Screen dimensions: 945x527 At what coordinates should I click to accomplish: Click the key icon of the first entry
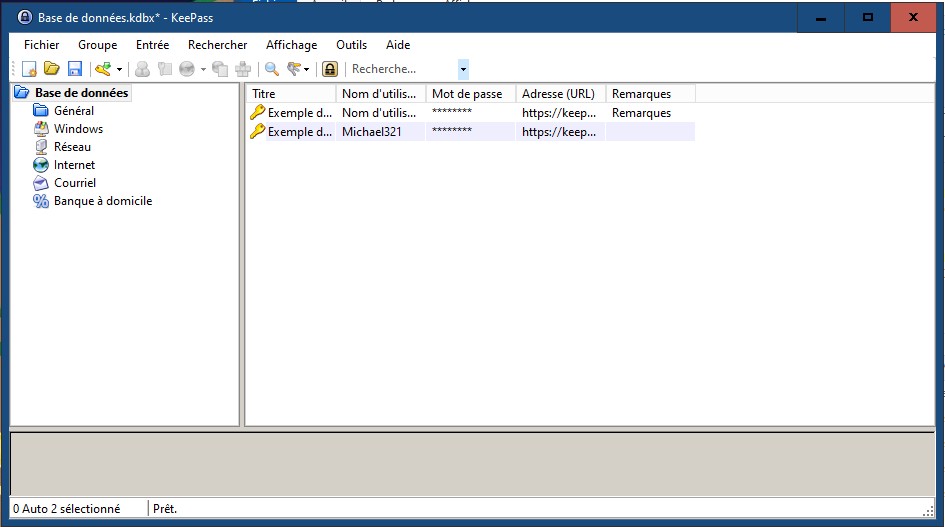257,112
